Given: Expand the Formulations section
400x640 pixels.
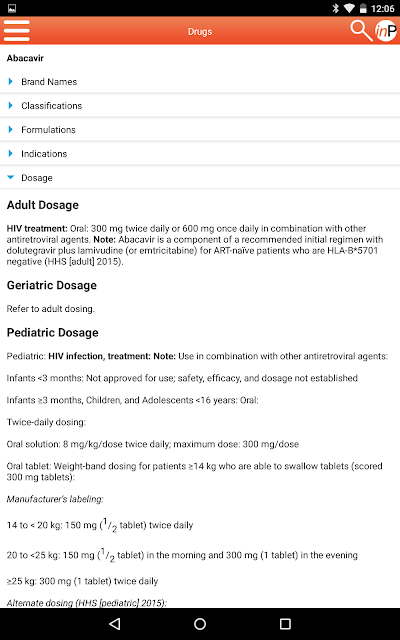Looking at the screenshot, I should coord(200,130).
